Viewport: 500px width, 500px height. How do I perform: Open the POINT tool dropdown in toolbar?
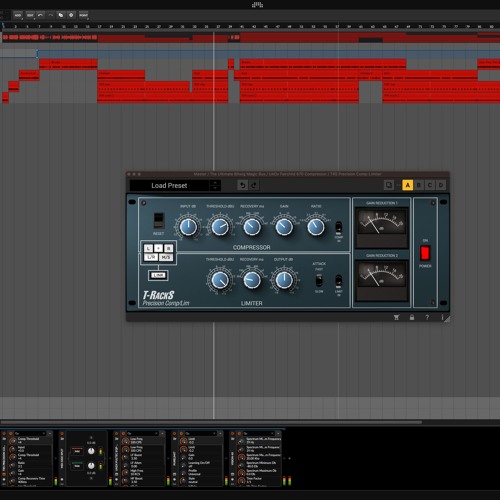(83, 15)
